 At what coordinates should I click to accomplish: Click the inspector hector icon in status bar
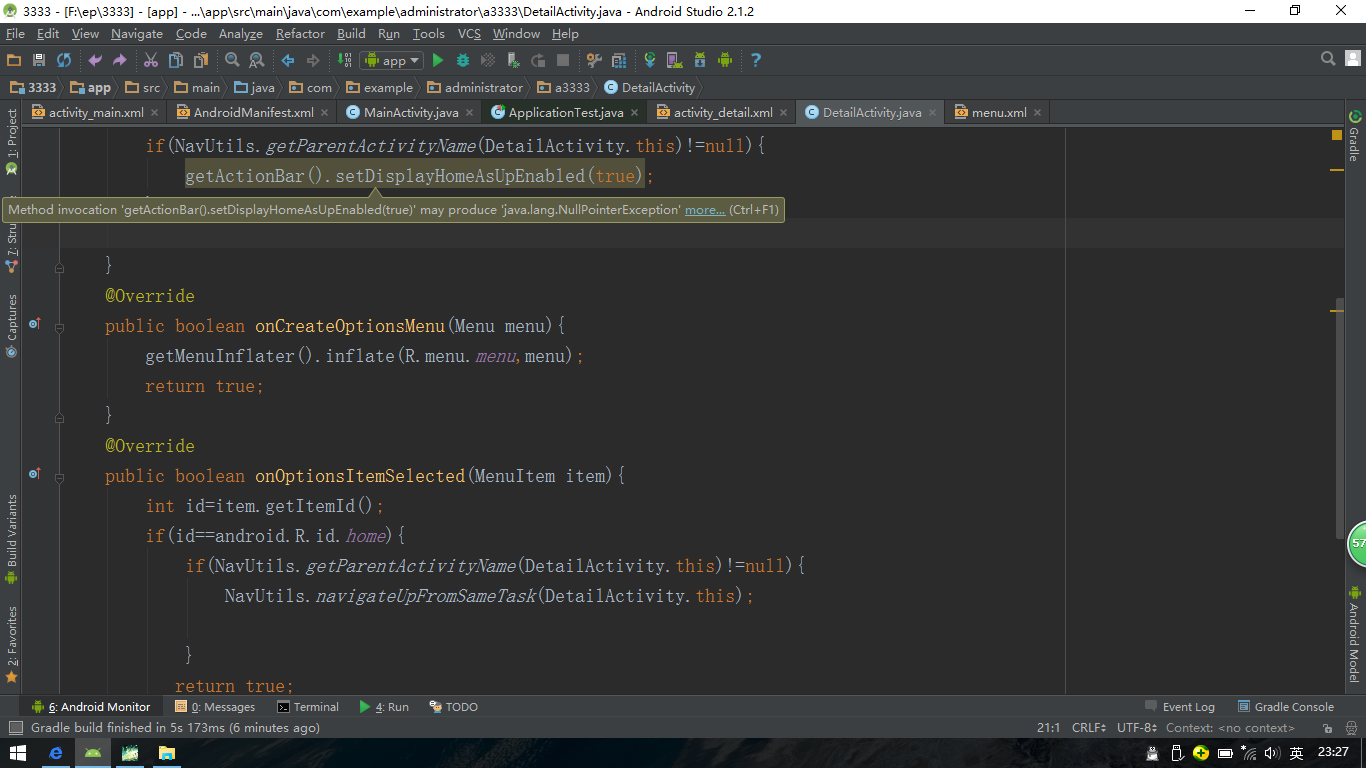(x=1351, y=728)
